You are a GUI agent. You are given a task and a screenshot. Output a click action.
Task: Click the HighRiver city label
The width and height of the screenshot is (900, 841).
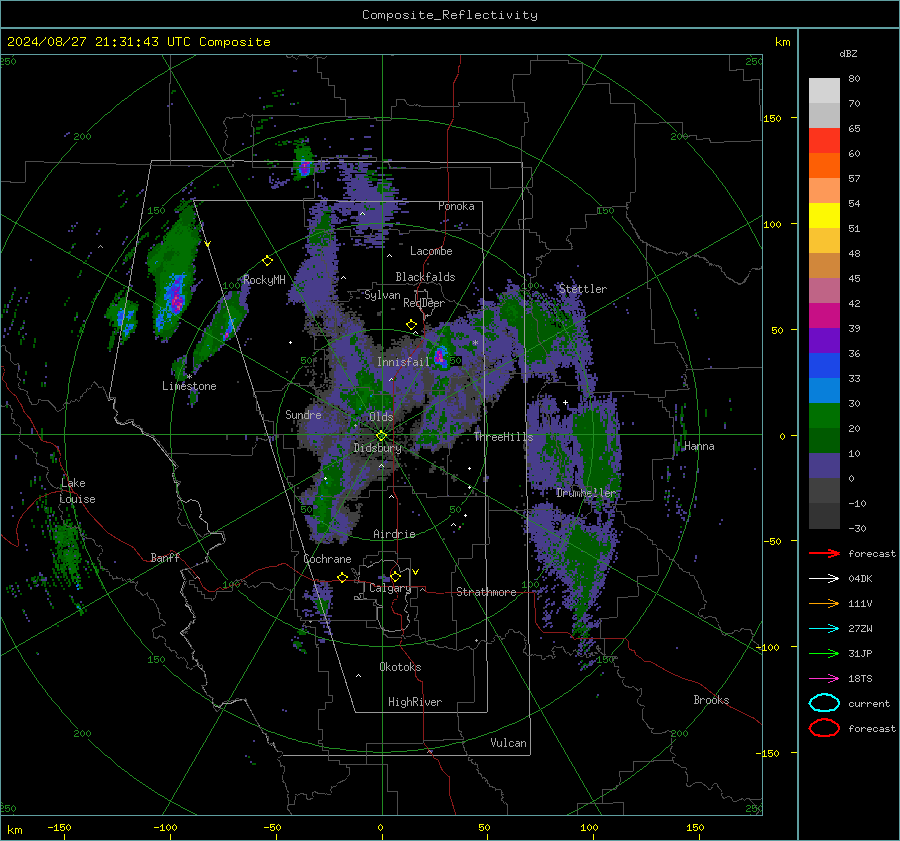[x=415, y=702]
